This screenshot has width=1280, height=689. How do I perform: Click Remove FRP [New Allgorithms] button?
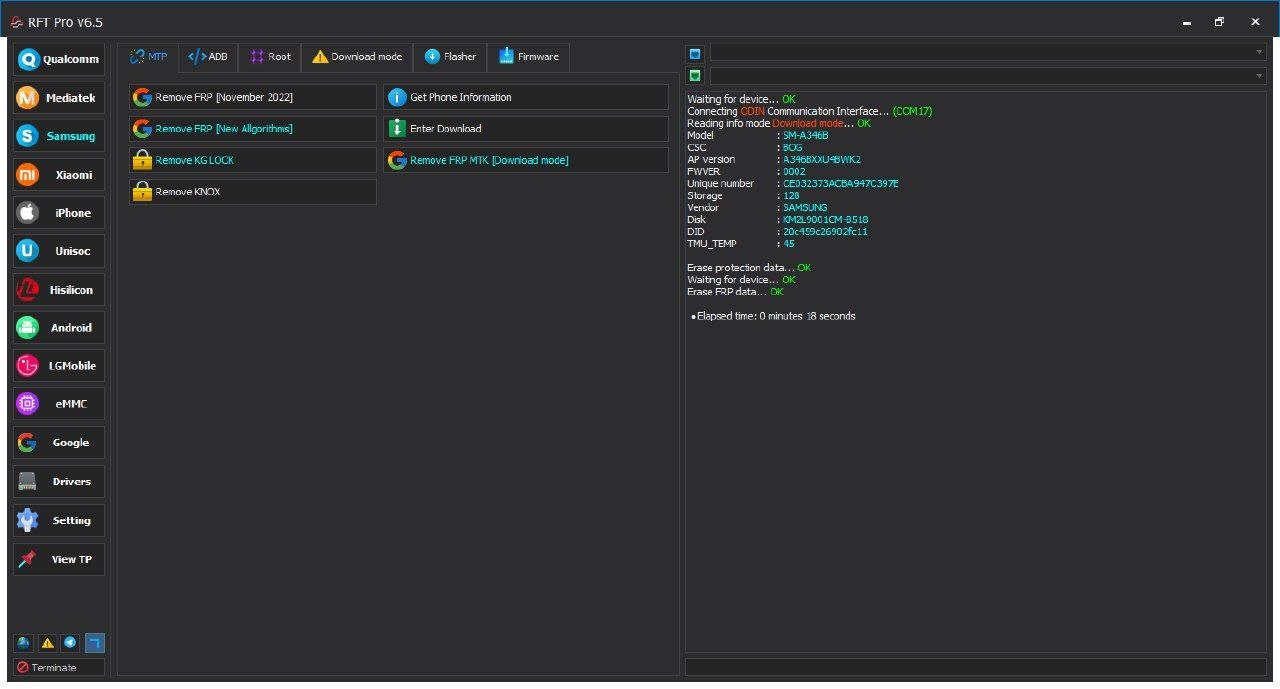click(x=253, y=129)
